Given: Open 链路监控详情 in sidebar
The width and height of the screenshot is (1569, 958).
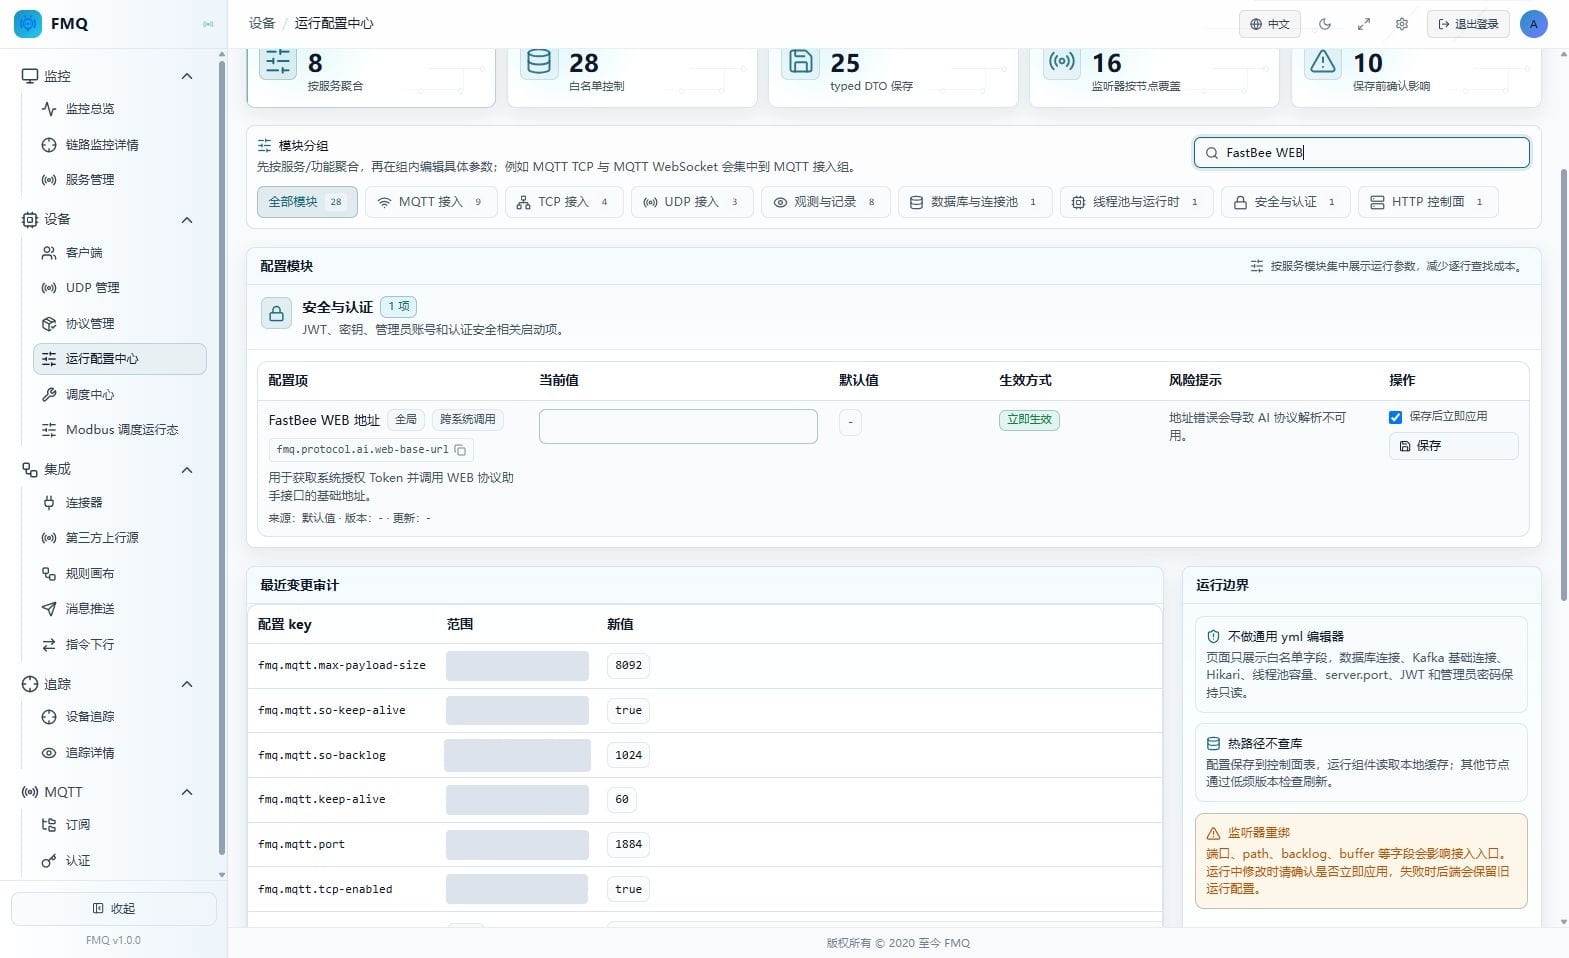Looking at the screenshot, I should pos(120,145).
